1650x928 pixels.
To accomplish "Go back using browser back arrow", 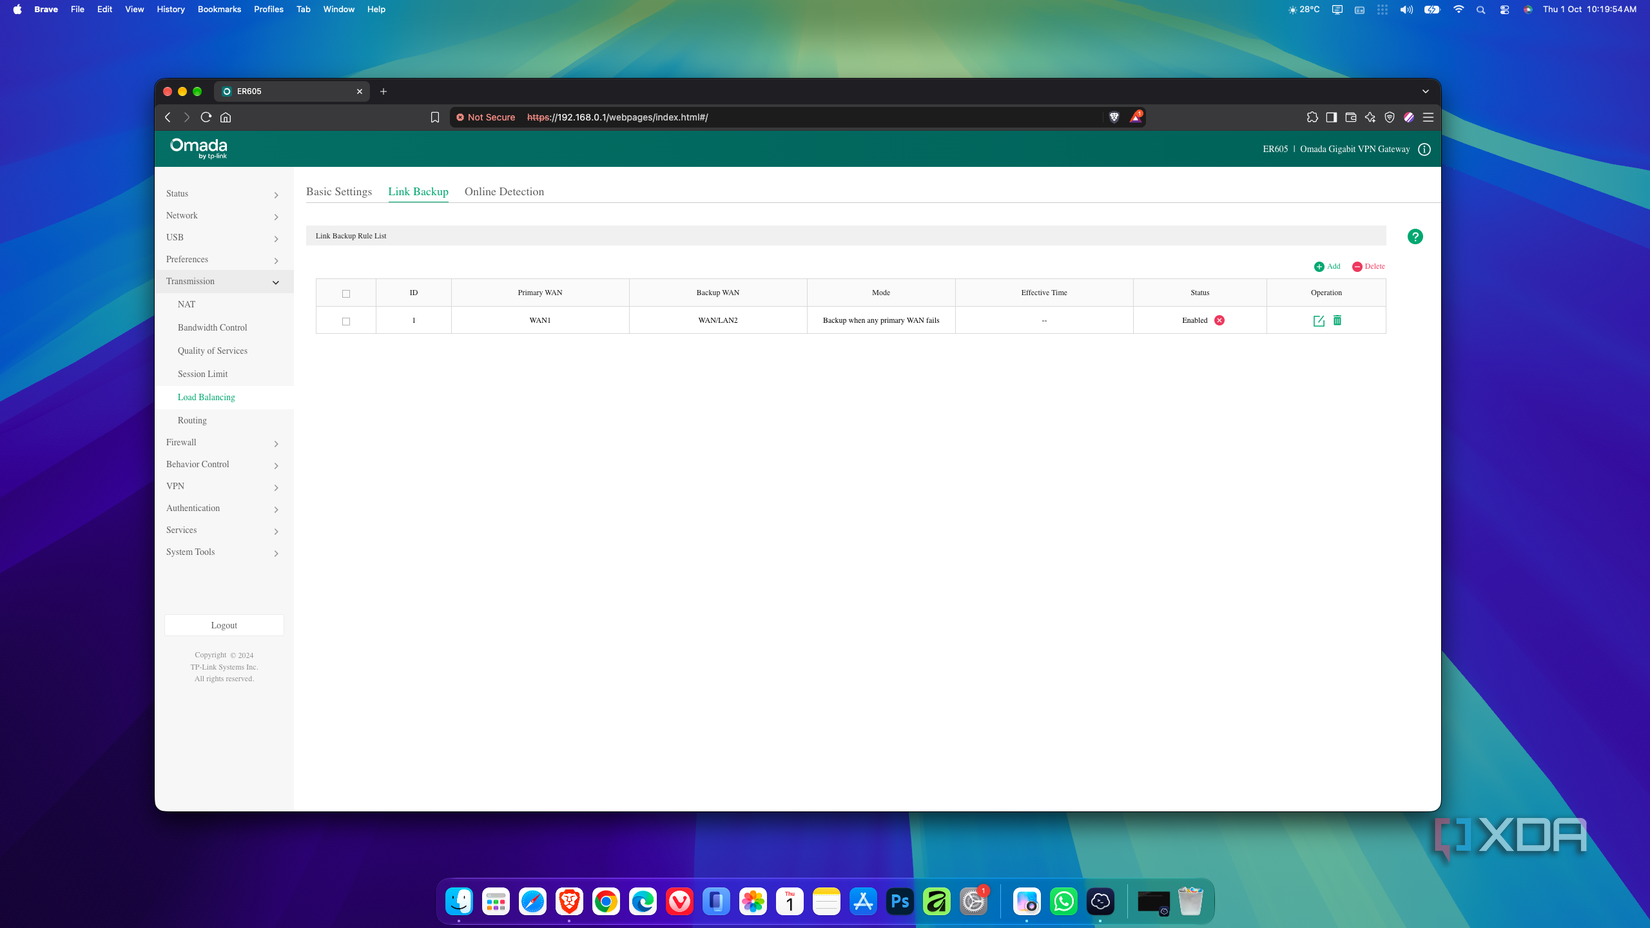I will coord(168,117).
